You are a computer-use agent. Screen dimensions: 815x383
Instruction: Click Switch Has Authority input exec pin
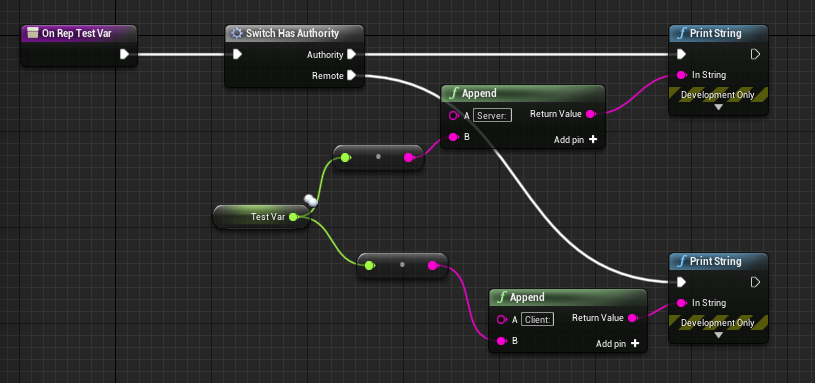(x=237, y=54)
